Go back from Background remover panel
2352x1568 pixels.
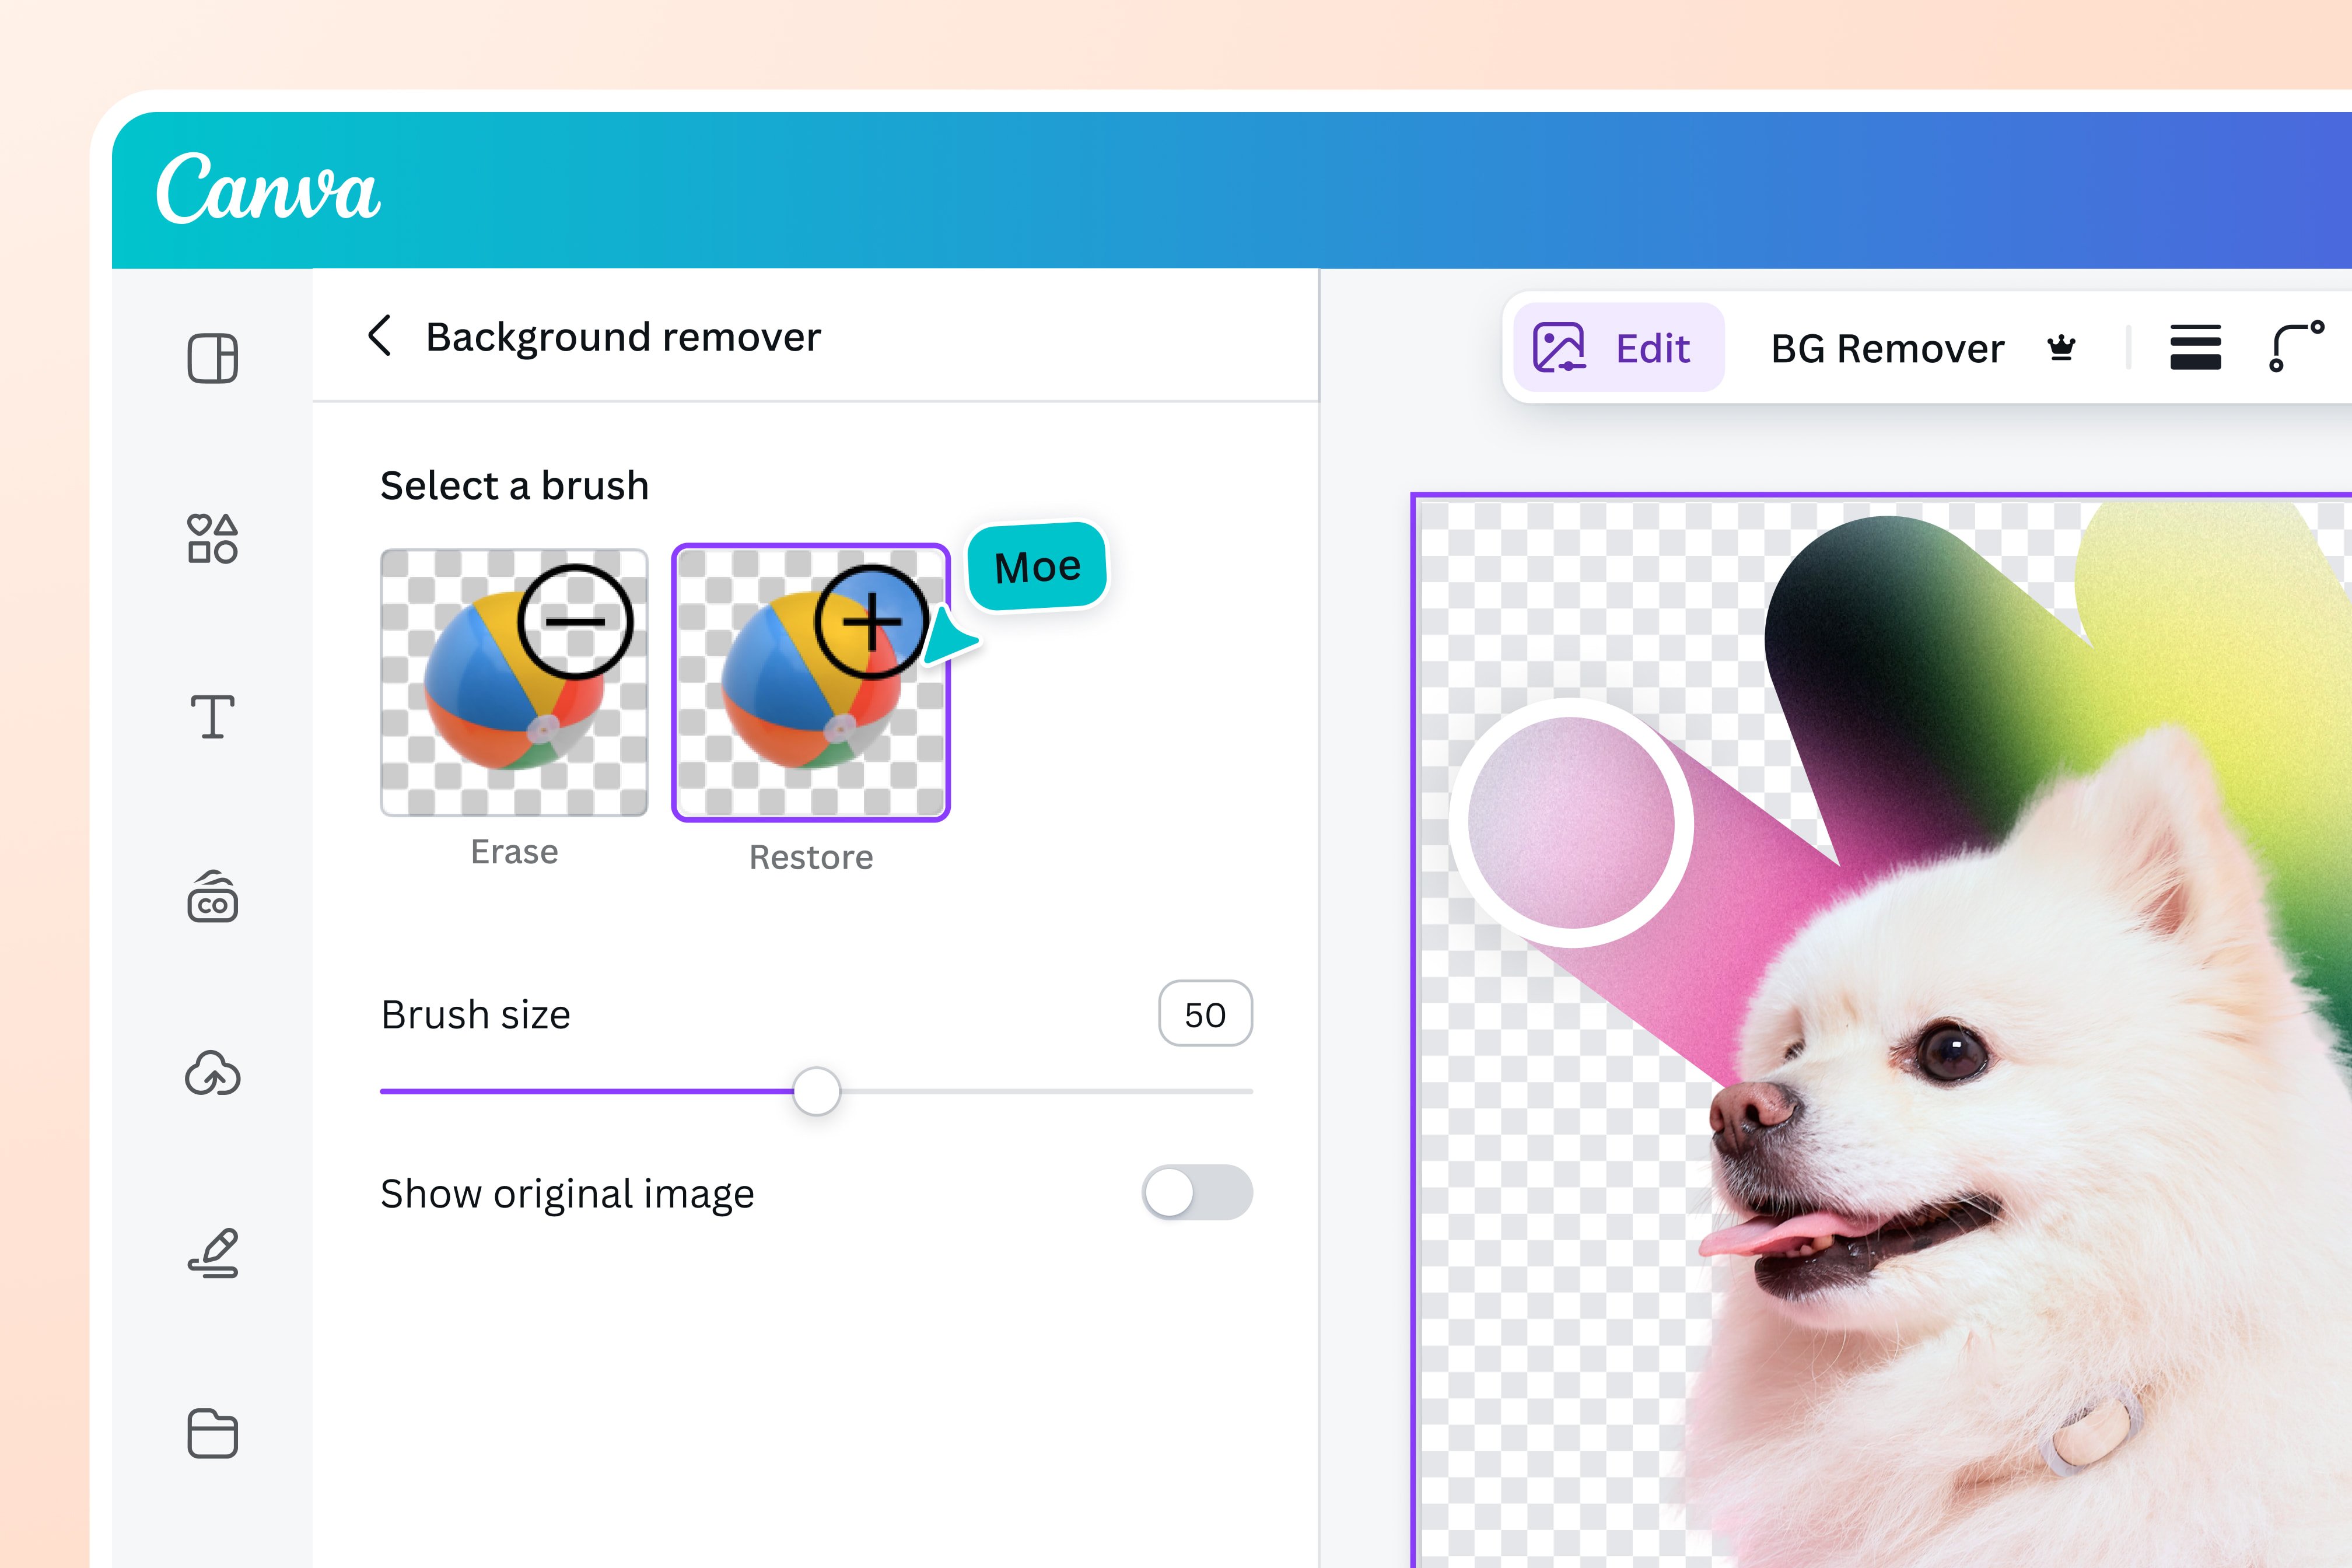[379, 336]
